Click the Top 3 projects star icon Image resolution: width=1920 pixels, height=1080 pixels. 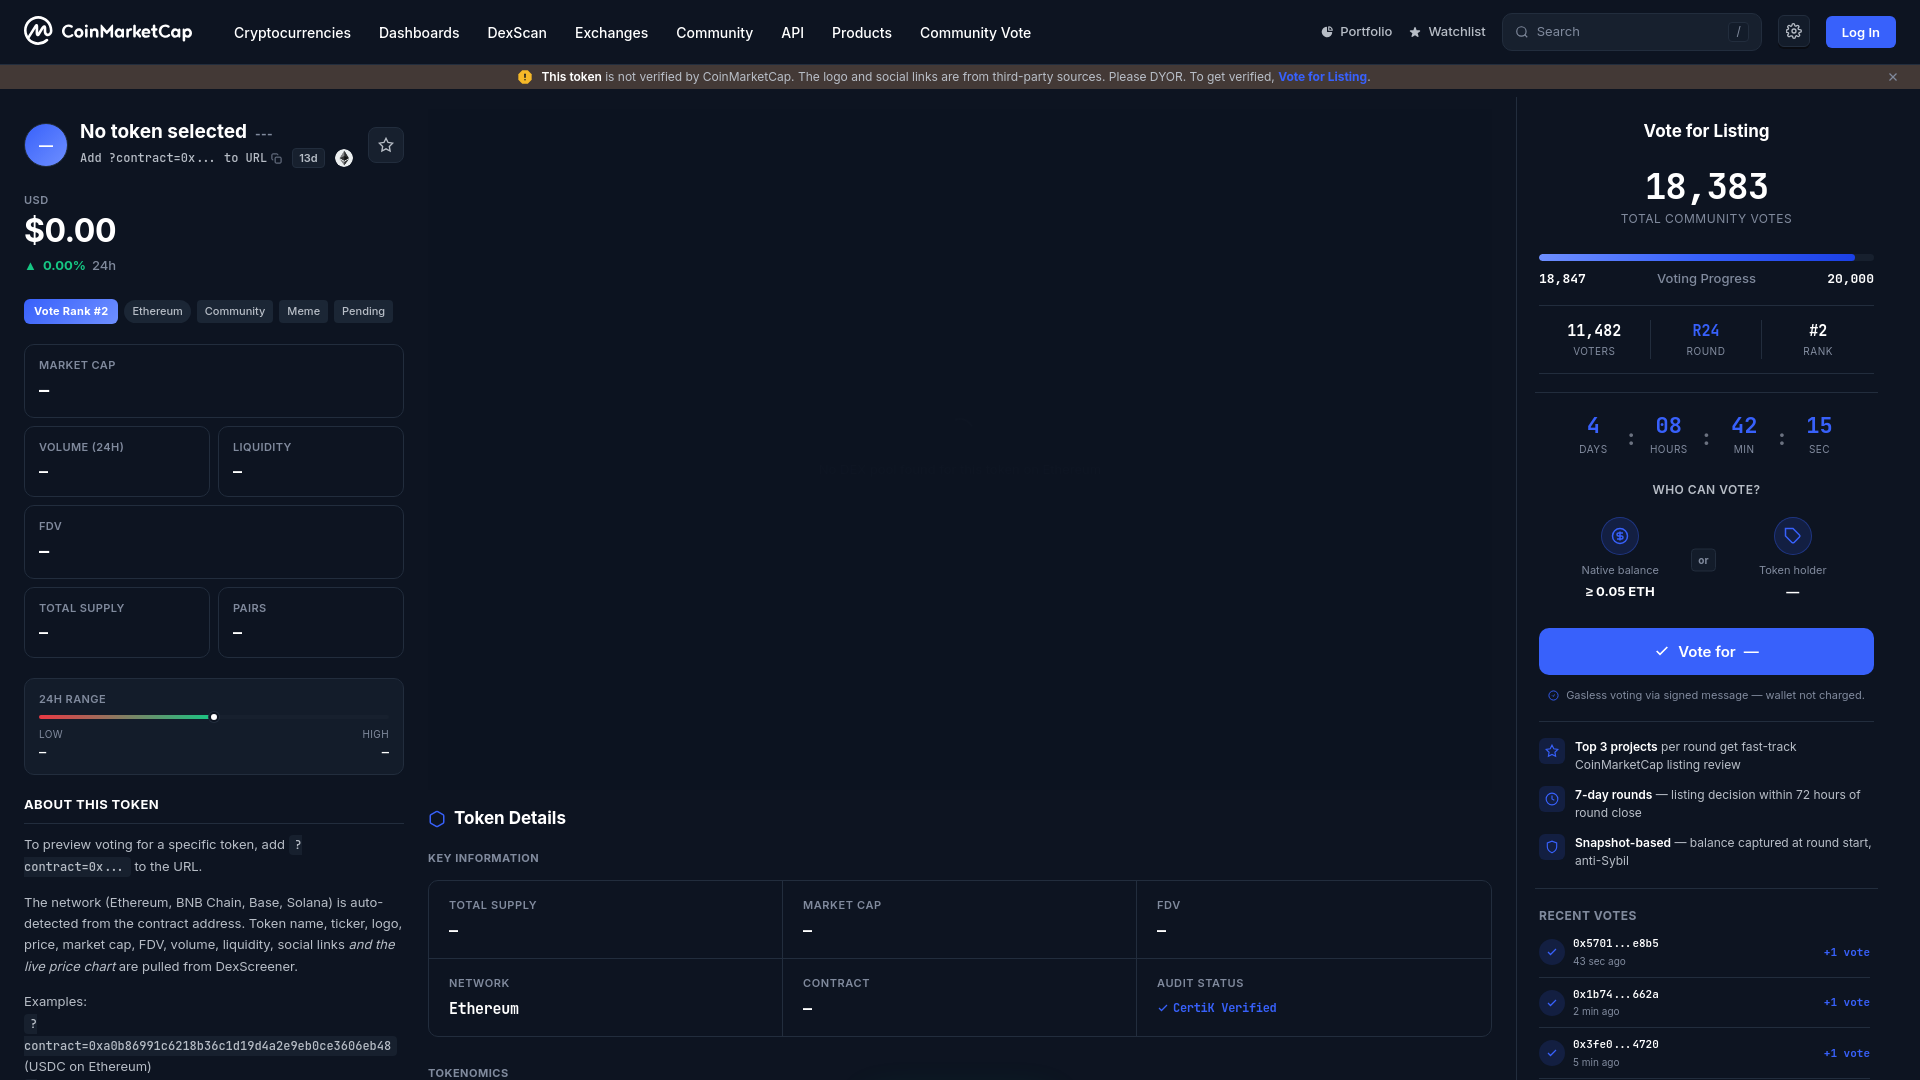[x=1552, y=751]
